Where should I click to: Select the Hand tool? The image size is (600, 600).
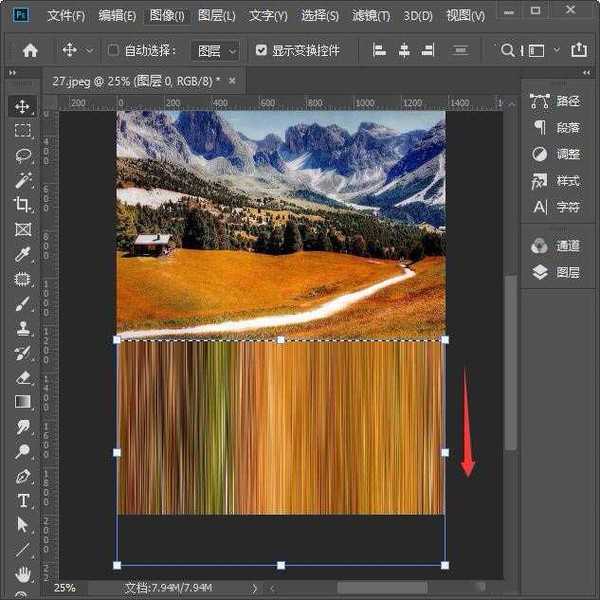coord(22,574)
